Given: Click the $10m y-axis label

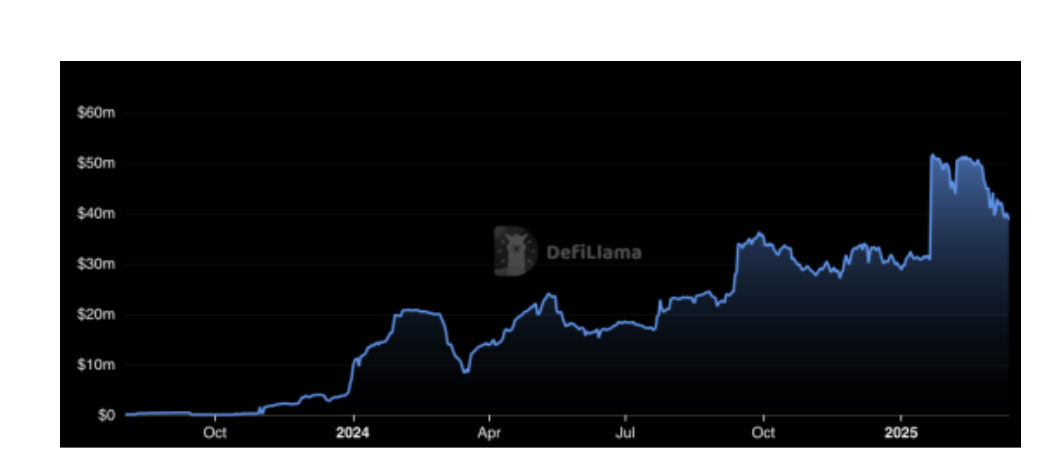Looking at the screenshot, I should 96,365.
